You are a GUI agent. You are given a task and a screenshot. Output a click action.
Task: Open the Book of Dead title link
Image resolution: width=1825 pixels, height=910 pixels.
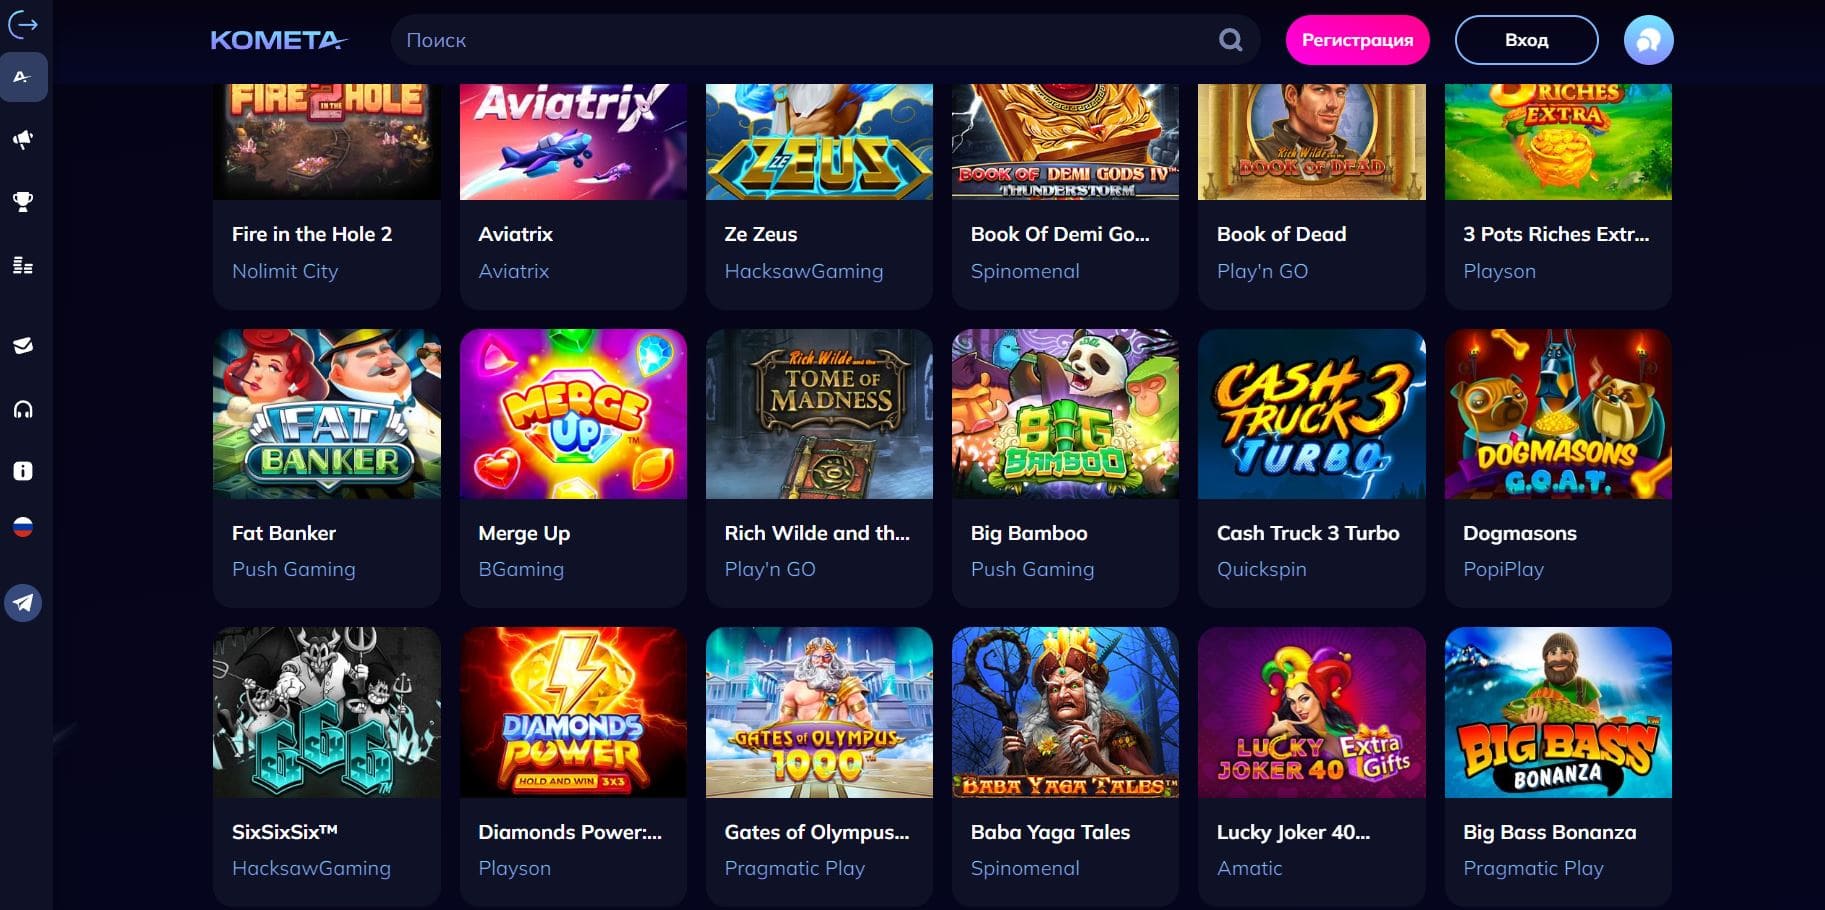pyautogui.click(x=1281, y=234)
